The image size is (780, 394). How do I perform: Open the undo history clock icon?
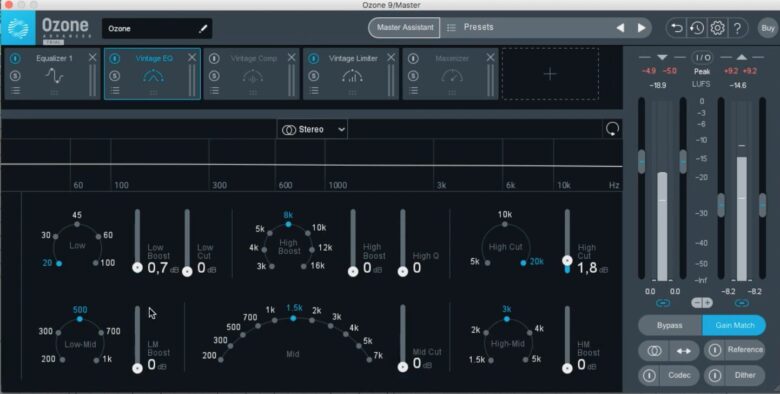tap(697, 28)
